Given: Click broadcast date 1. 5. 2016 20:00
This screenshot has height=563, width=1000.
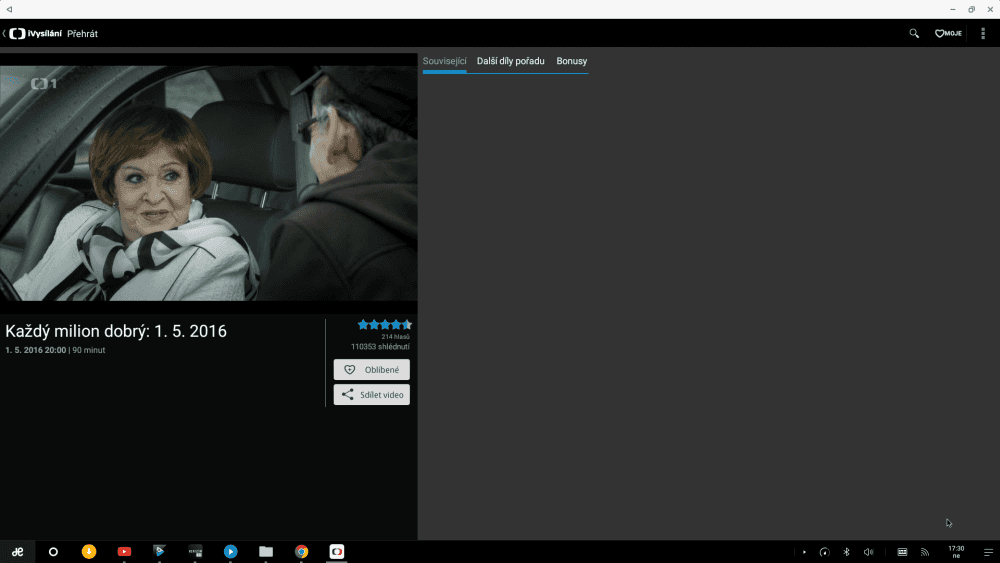Looking at the screenshot, I should point(36,350).
